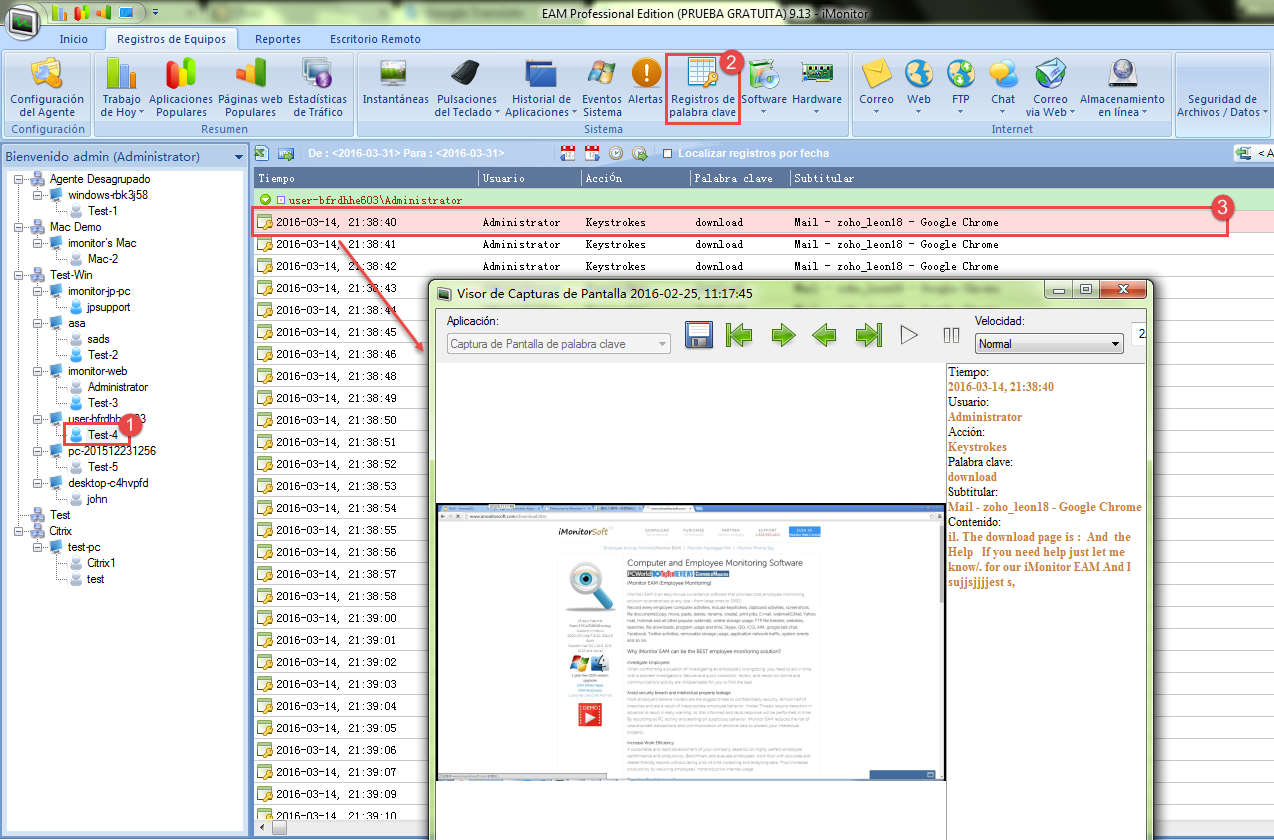1274x840 pixels.
Task: Switch to Escritorio Remoto tab
Action: coord(375,39)
